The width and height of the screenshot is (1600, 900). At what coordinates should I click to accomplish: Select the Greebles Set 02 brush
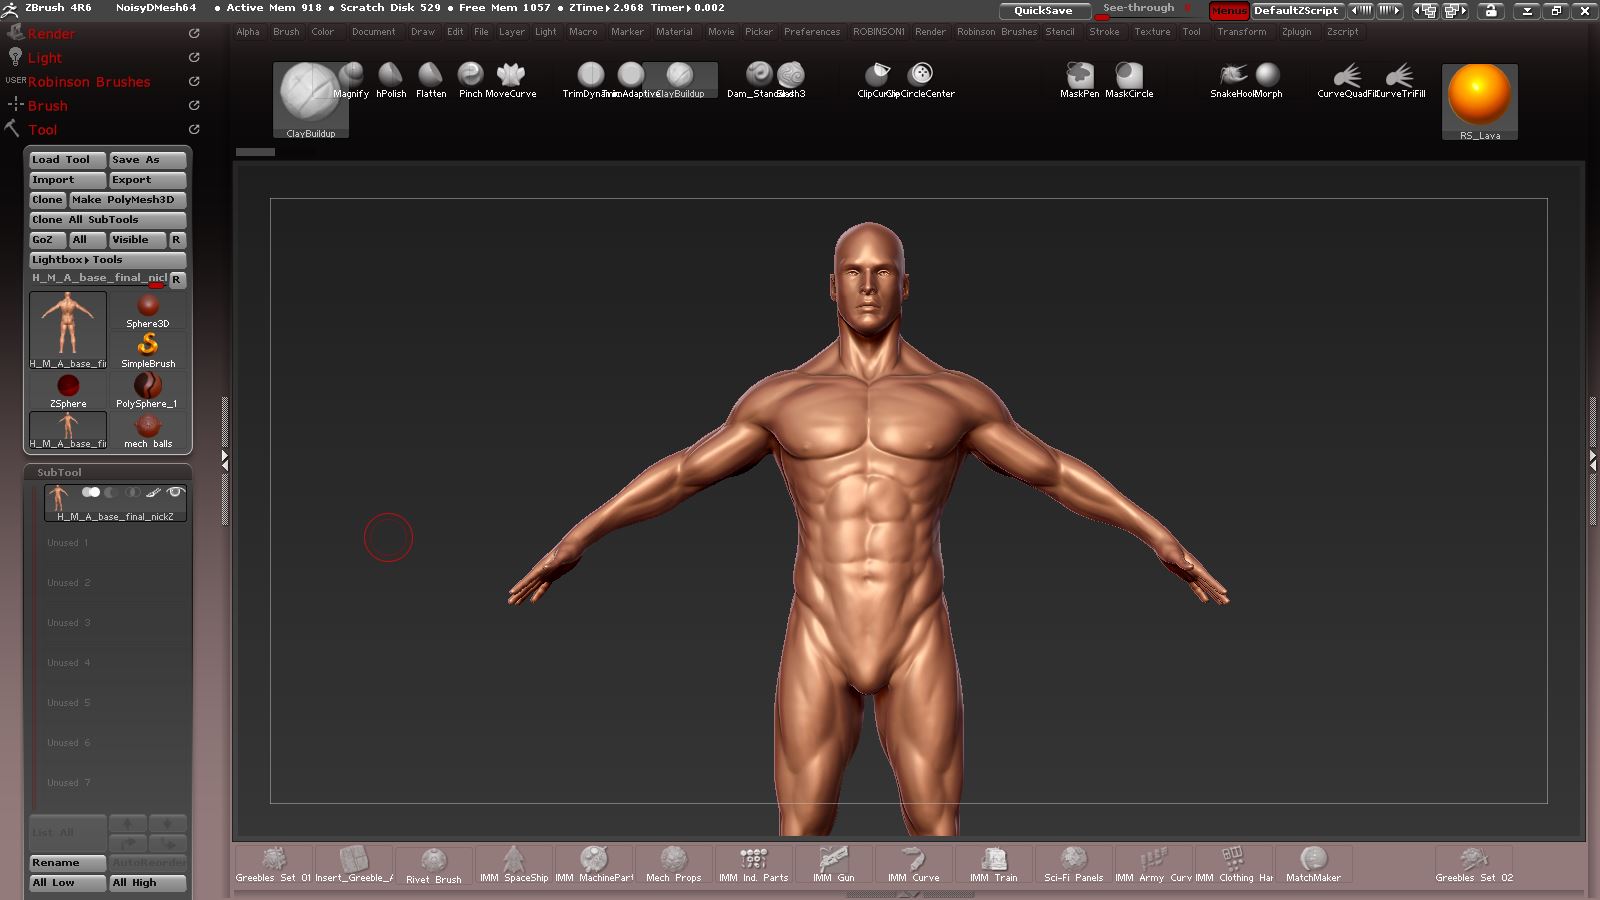click(1474, 865)
